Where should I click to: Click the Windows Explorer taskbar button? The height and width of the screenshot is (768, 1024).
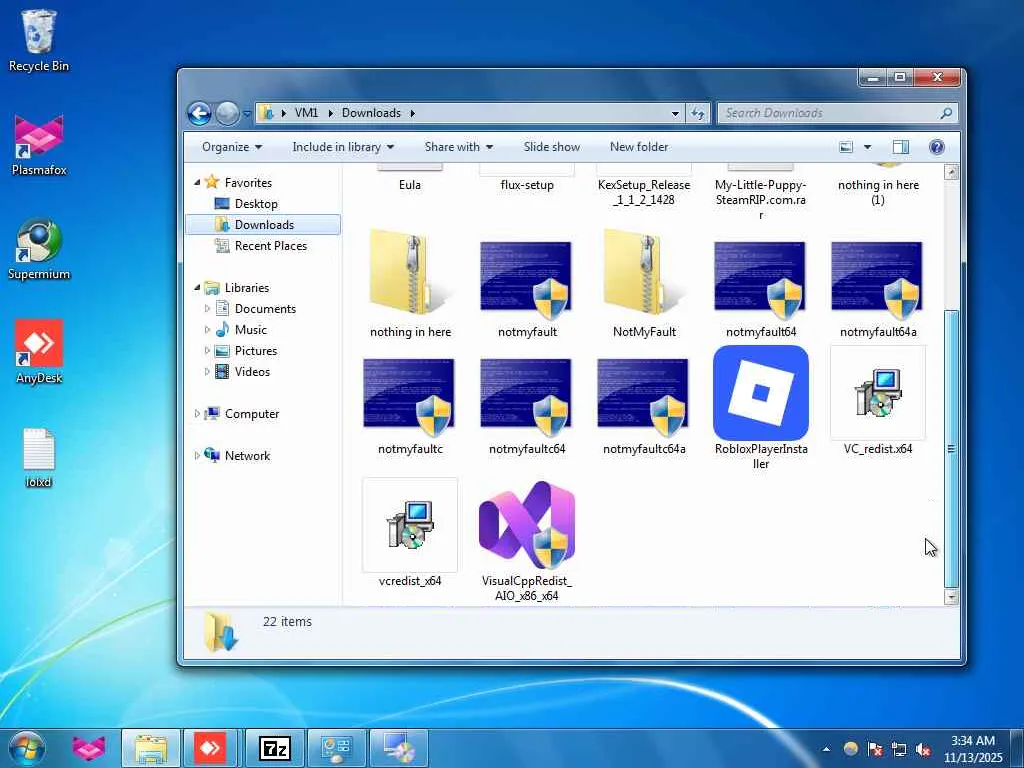click(151, 748)
